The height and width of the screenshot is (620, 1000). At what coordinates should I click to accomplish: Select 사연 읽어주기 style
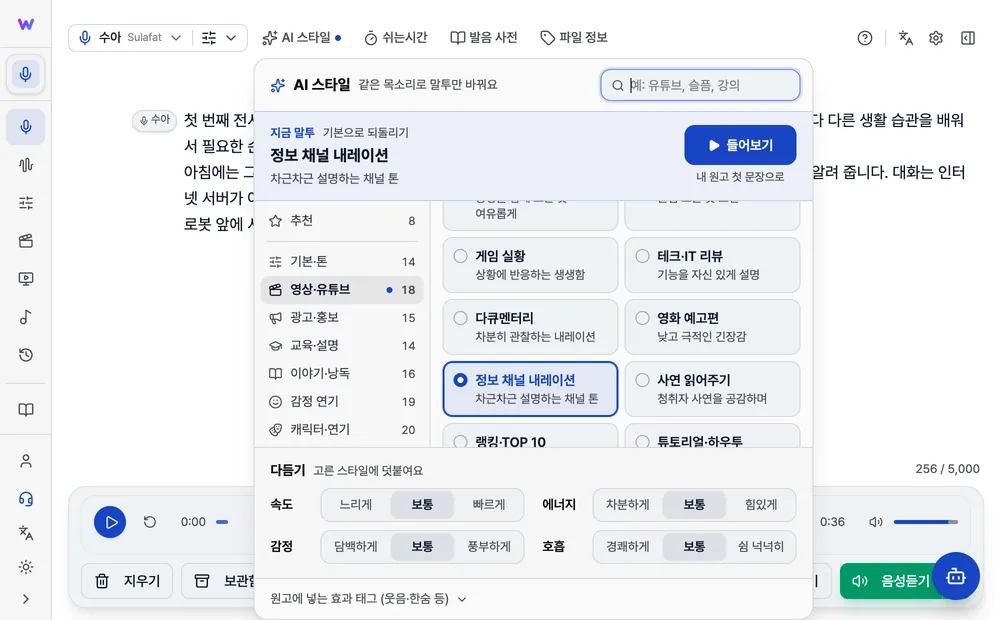(712, 389)
